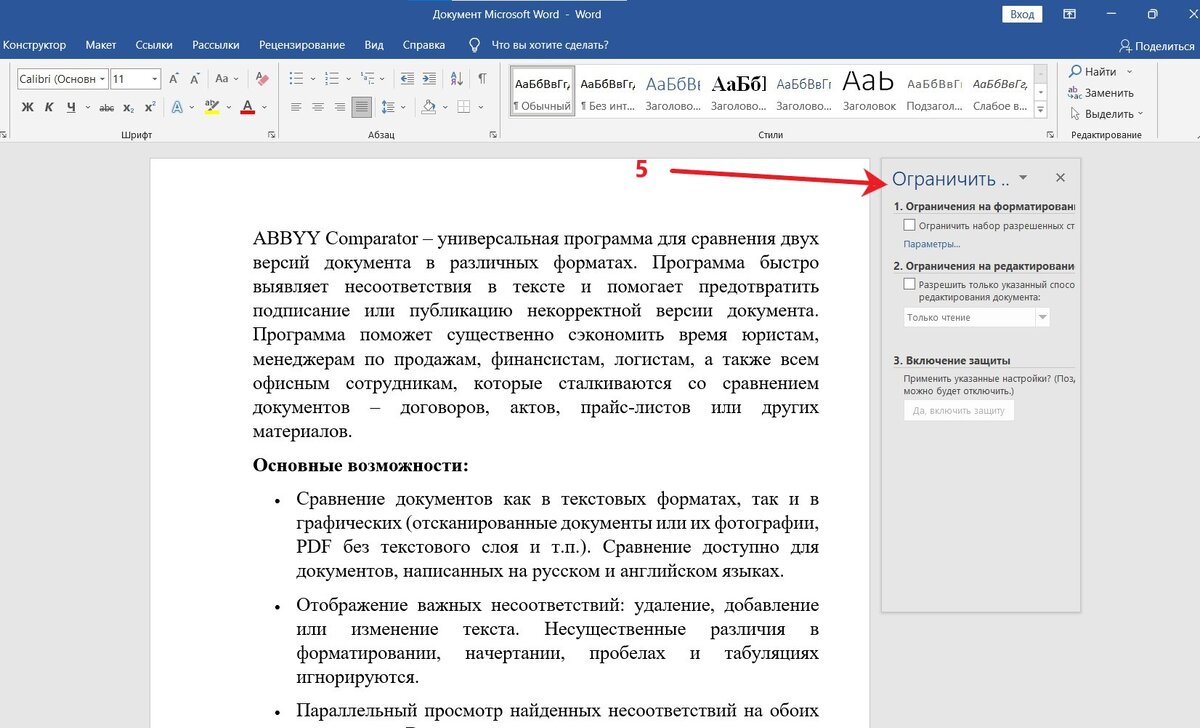Show paragraph marks with the ¶ icon
The width and height of the screenshot is (1200, 728).
click(x=482, y=78)
